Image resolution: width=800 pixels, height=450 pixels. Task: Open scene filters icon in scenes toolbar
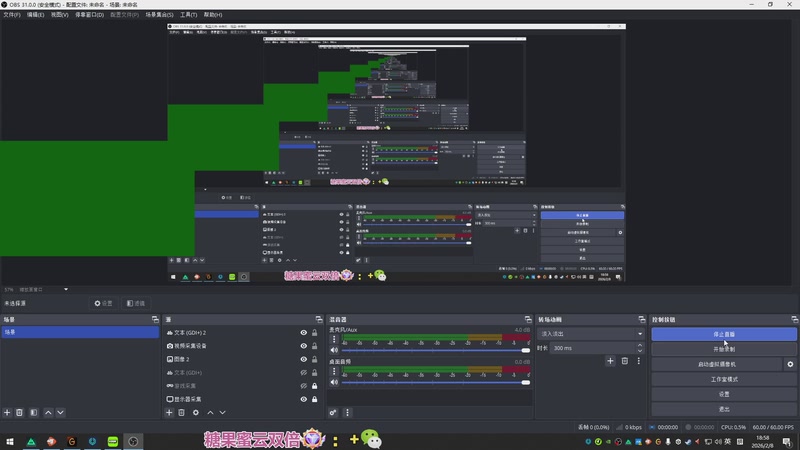coord(34,412)
